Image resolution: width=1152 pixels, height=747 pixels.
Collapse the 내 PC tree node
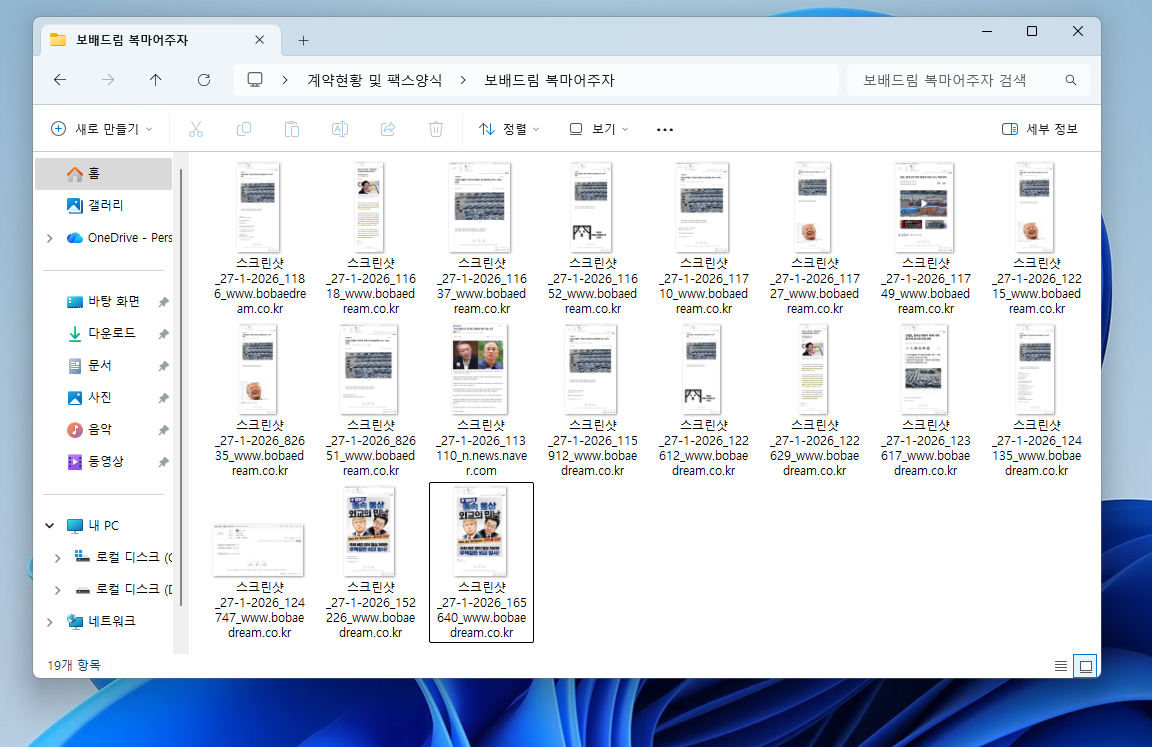[x=50, y=525]
